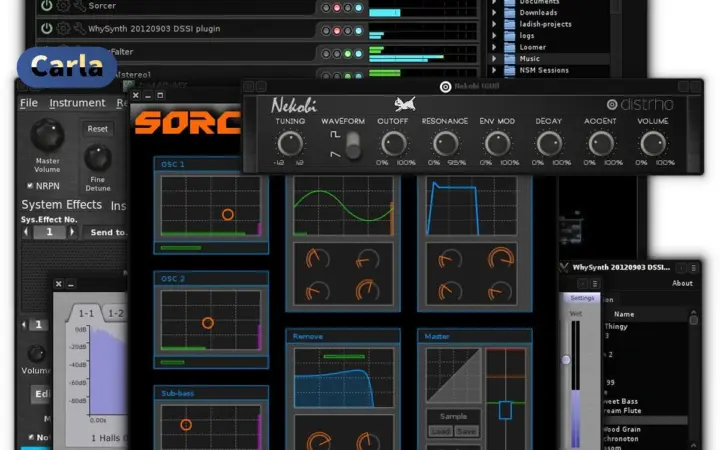Flip the Nekobi Waveform switch
This screenshot has height=450, width=720.
(353, 145)
